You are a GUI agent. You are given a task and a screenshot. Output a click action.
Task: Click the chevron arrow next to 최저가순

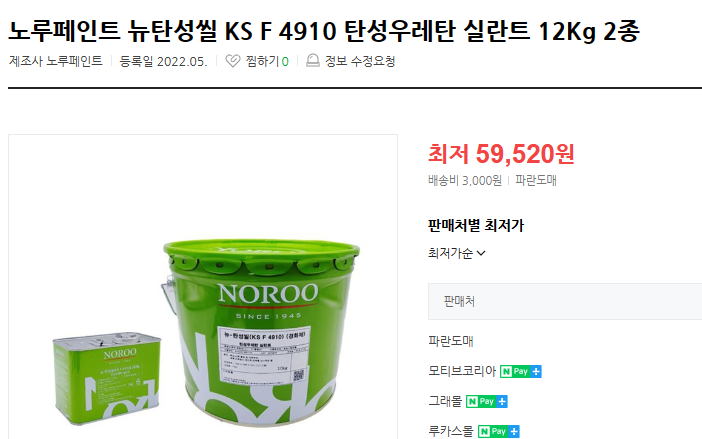[481, 253]
